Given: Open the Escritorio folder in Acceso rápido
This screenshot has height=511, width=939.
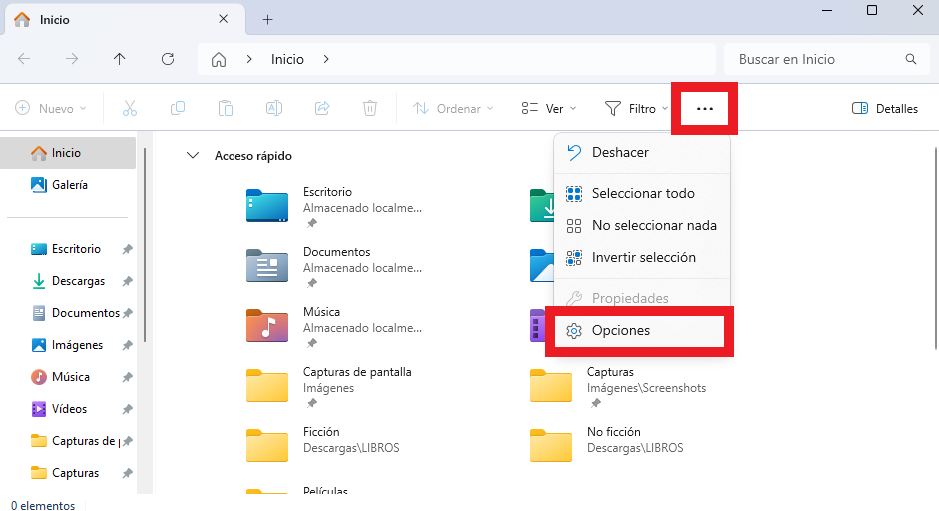Looking at the screenshot, I should click(x=267, y=206).
